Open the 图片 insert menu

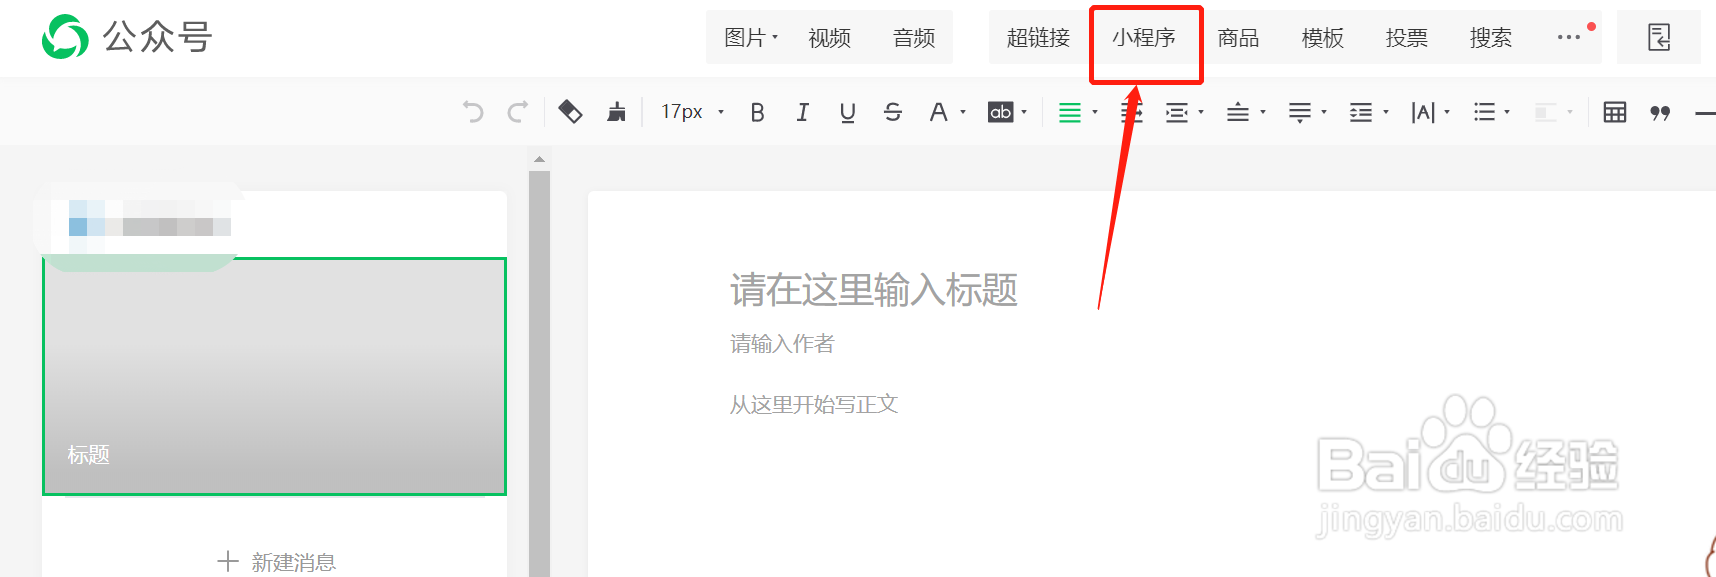tap(750, 38)
